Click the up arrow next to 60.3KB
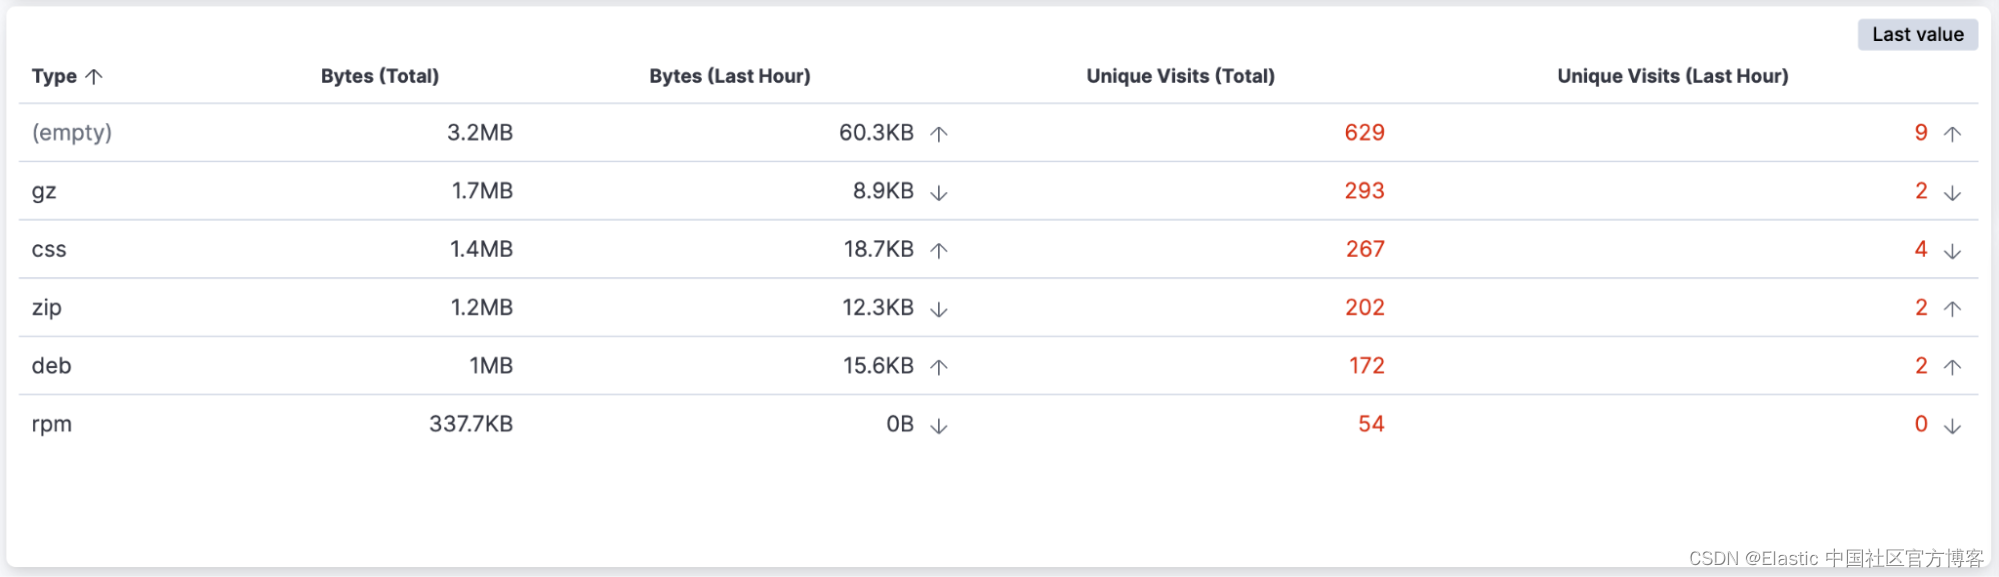1999x577 pixels. coord(938,134)
